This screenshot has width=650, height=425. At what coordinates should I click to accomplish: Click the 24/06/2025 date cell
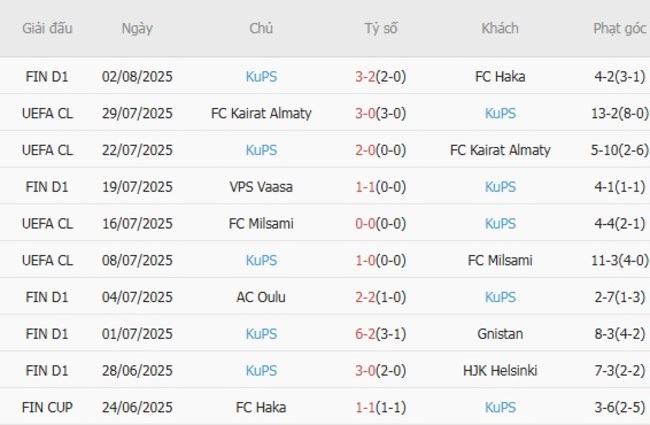[x=137, y=408]
